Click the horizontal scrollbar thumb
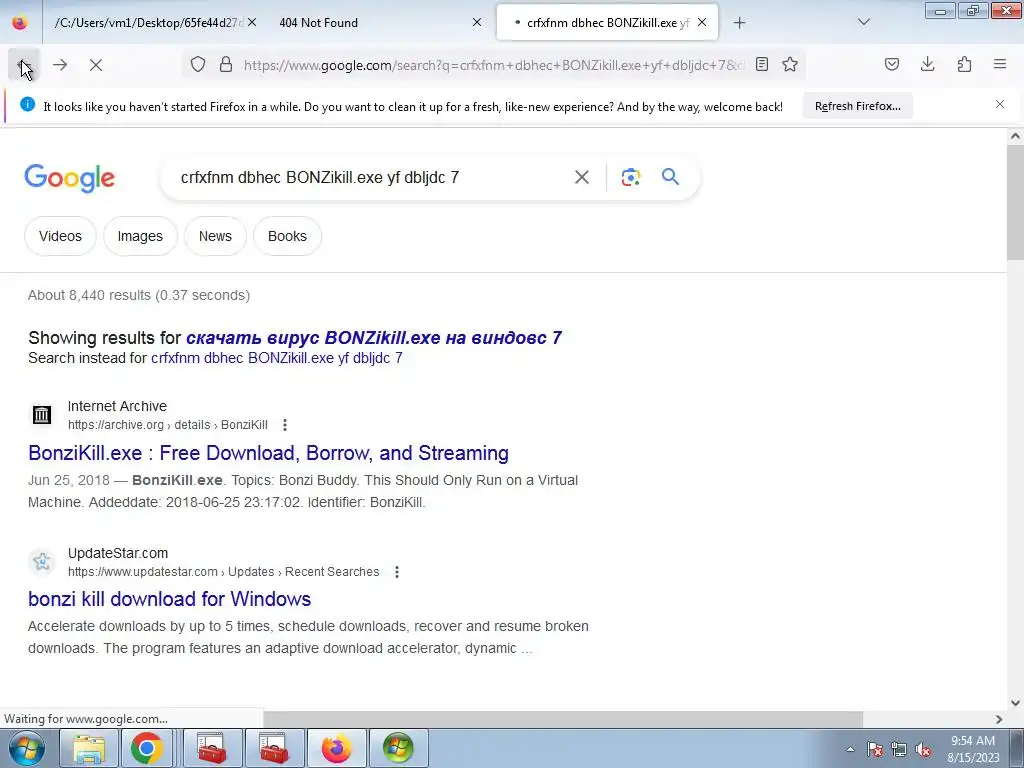The image size is (1024, 768). coord(563,719)
